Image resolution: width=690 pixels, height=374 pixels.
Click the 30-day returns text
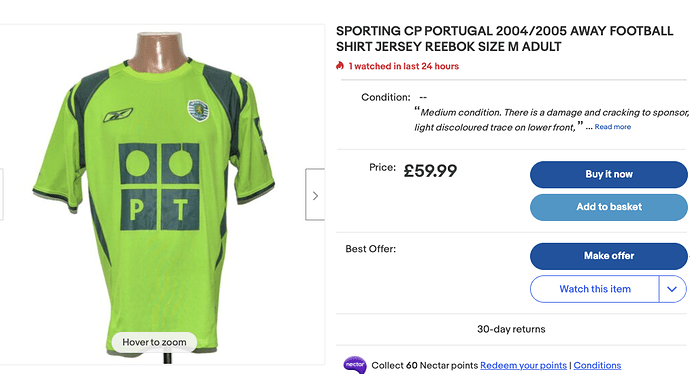(511, 329)
